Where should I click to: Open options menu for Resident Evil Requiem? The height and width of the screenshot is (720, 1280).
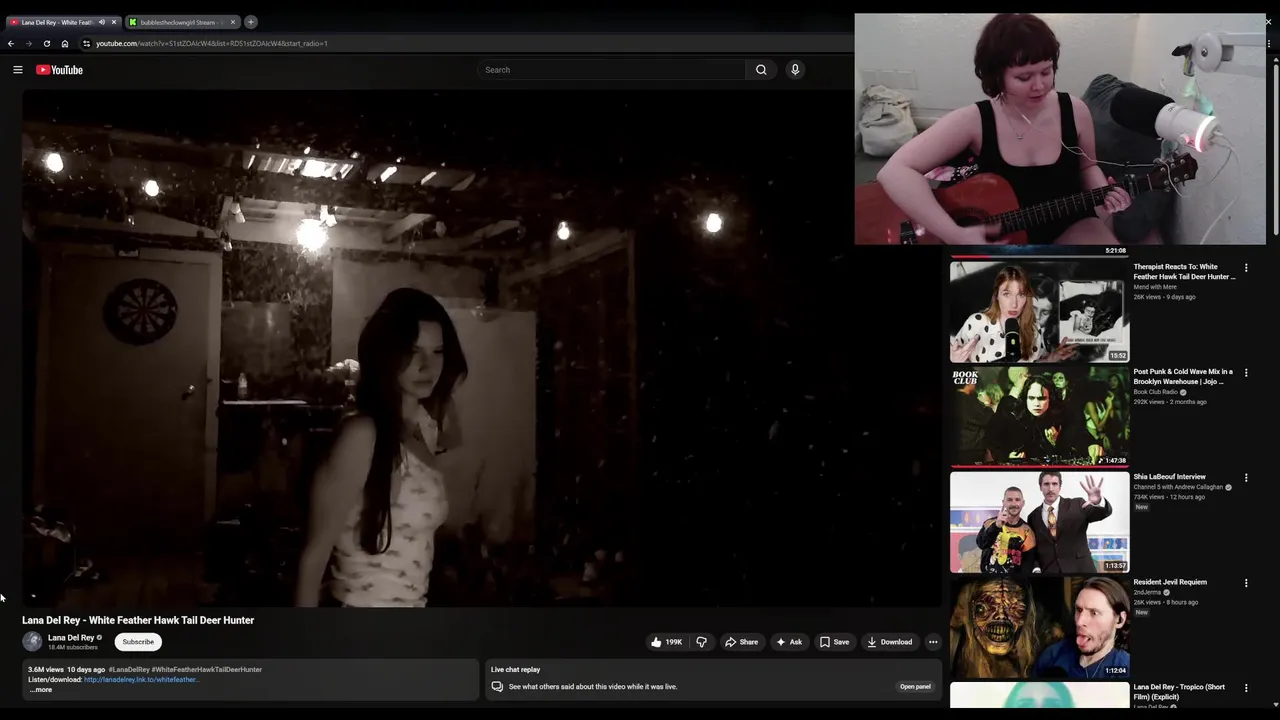pos(1246,583)
